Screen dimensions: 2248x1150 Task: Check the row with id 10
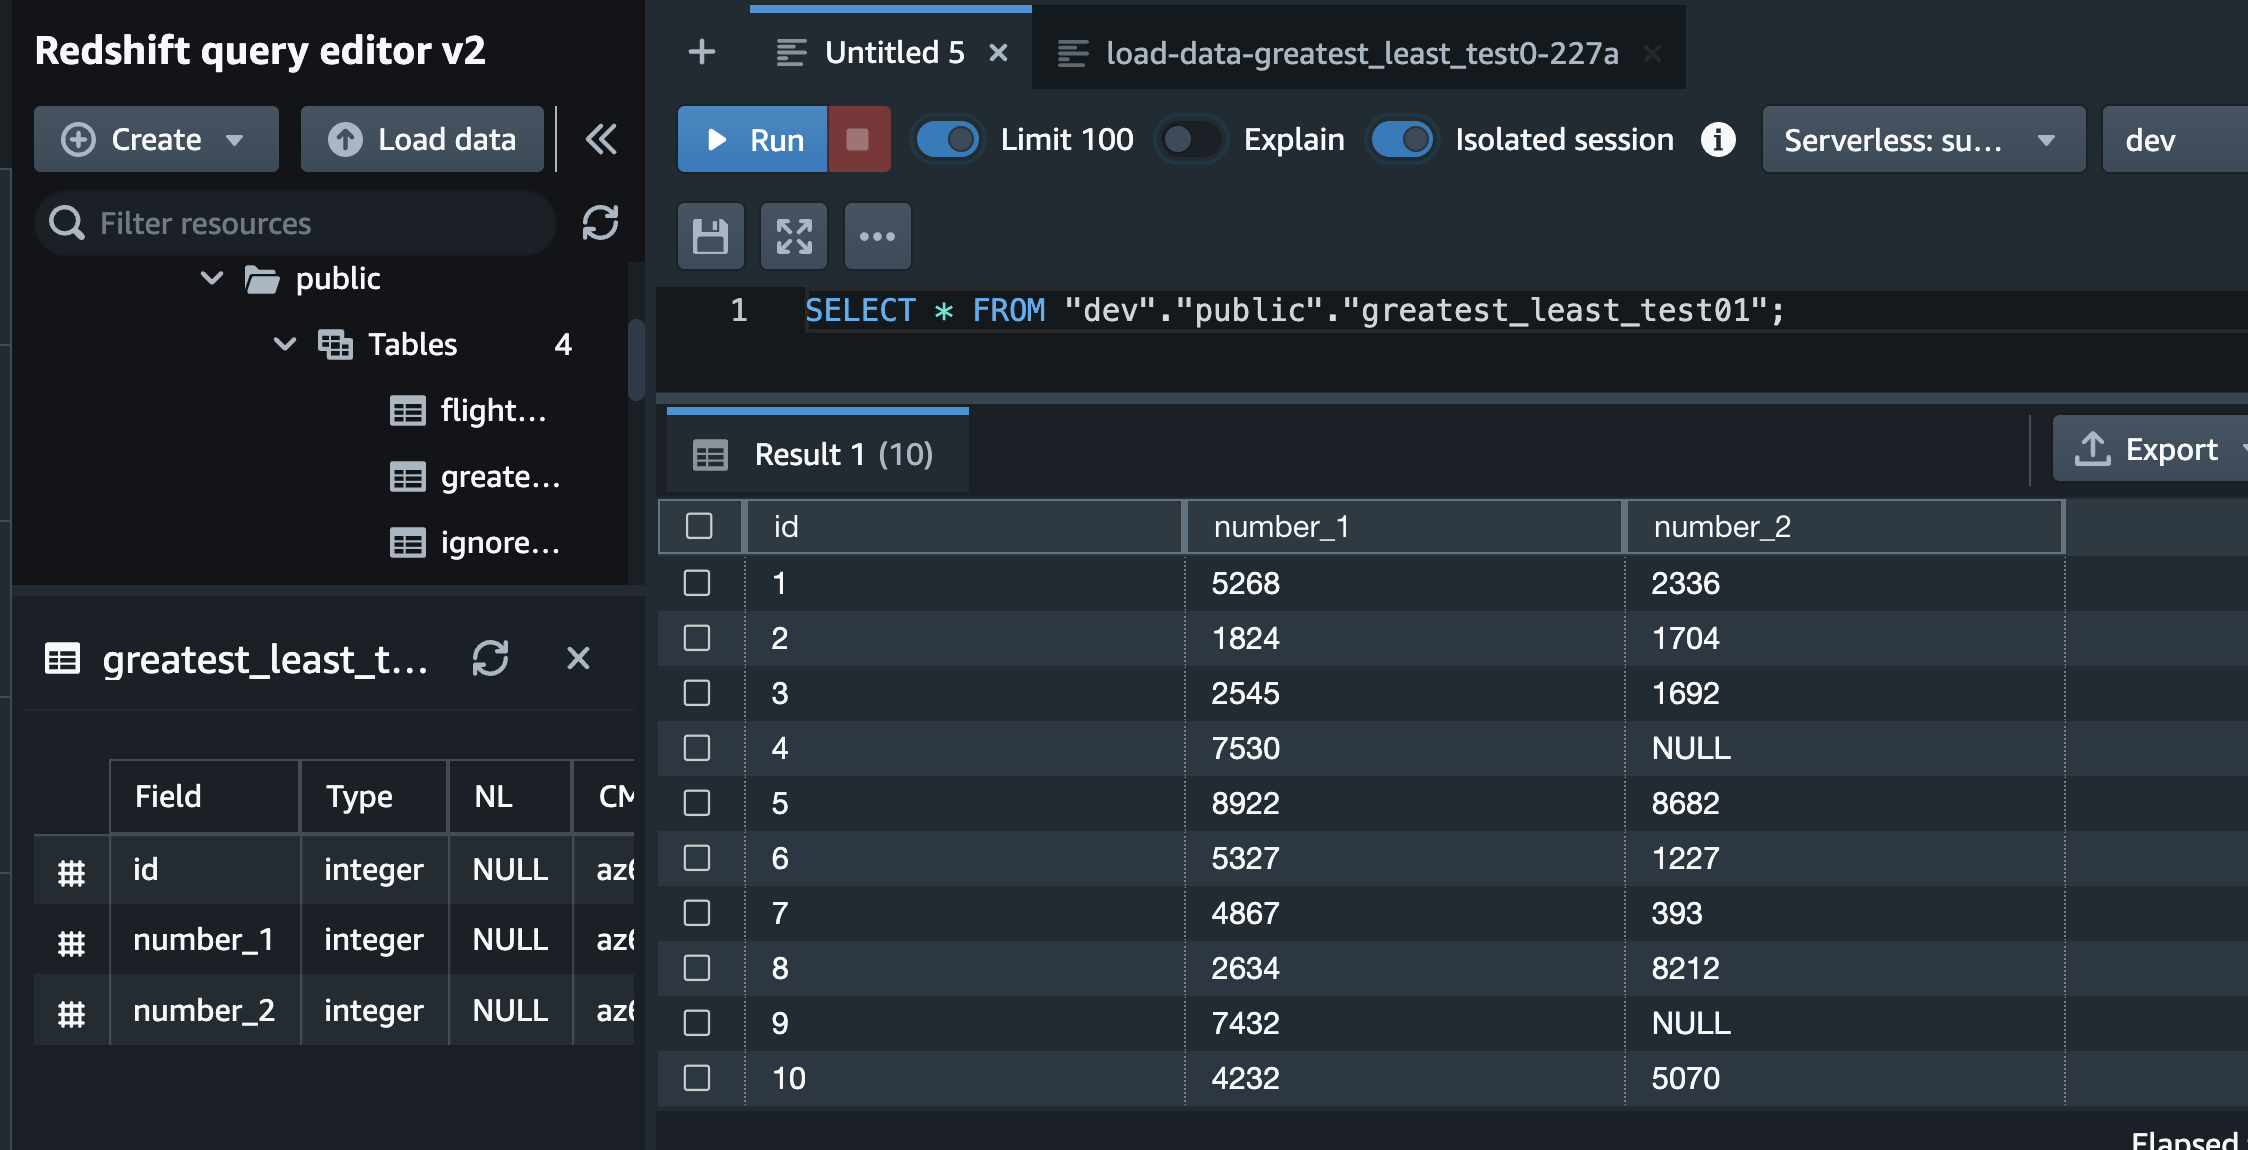tap(697, 1078)
